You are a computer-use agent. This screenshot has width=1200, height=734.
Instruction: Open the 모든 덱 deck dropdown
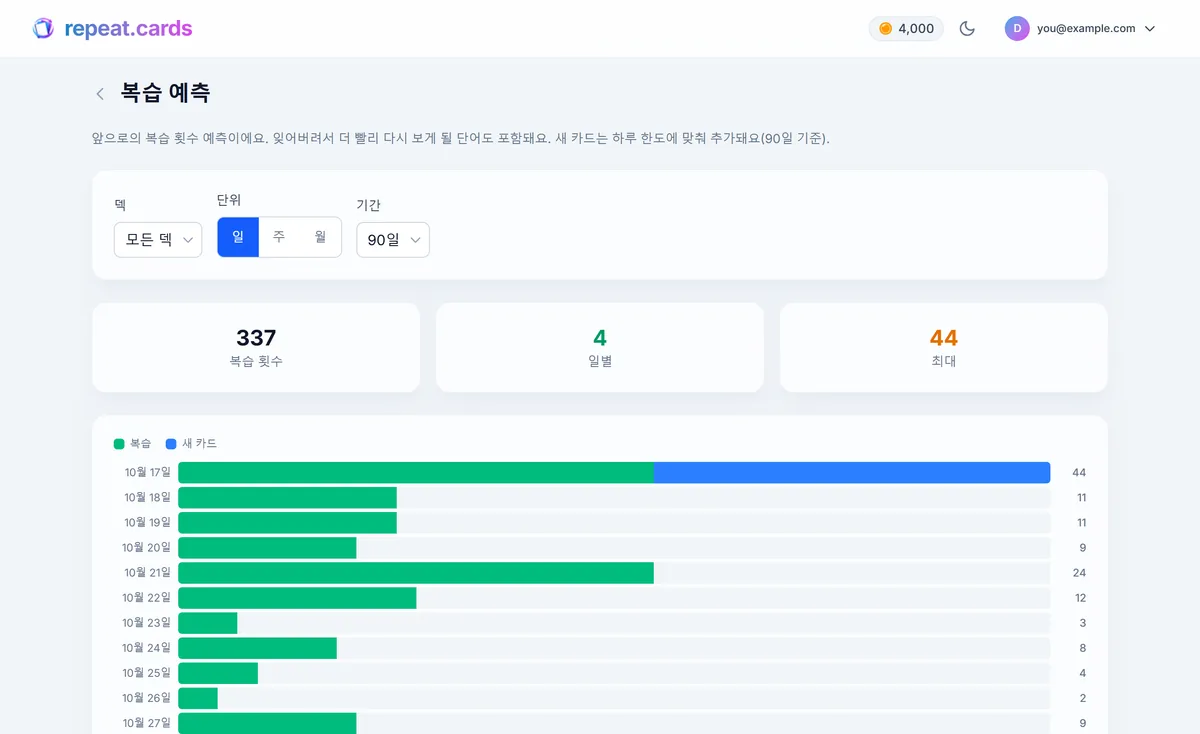tap(158, 240)
